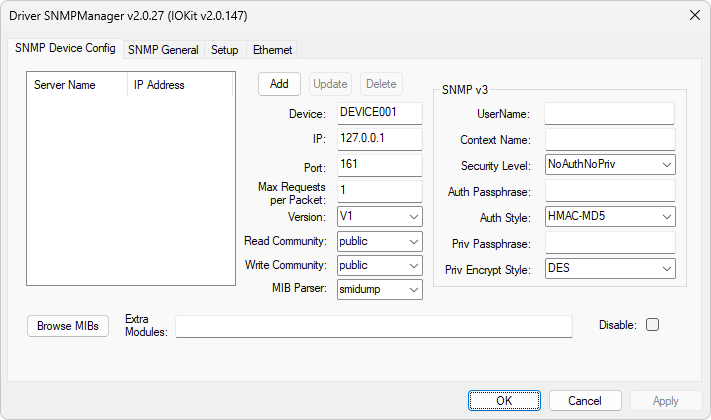Click the Server Name column header
The image size is (711, 420).
click(x=78, y=85)
